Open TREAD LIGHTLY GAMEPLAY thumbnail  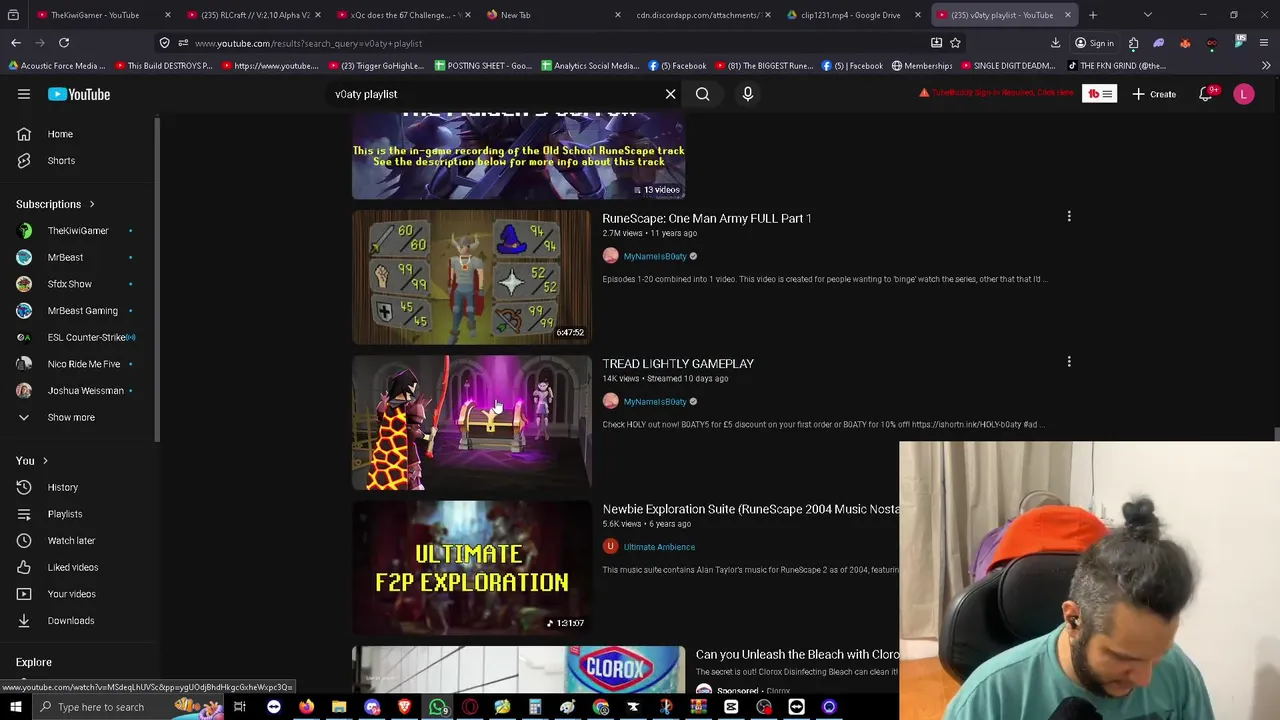point(471,422)
